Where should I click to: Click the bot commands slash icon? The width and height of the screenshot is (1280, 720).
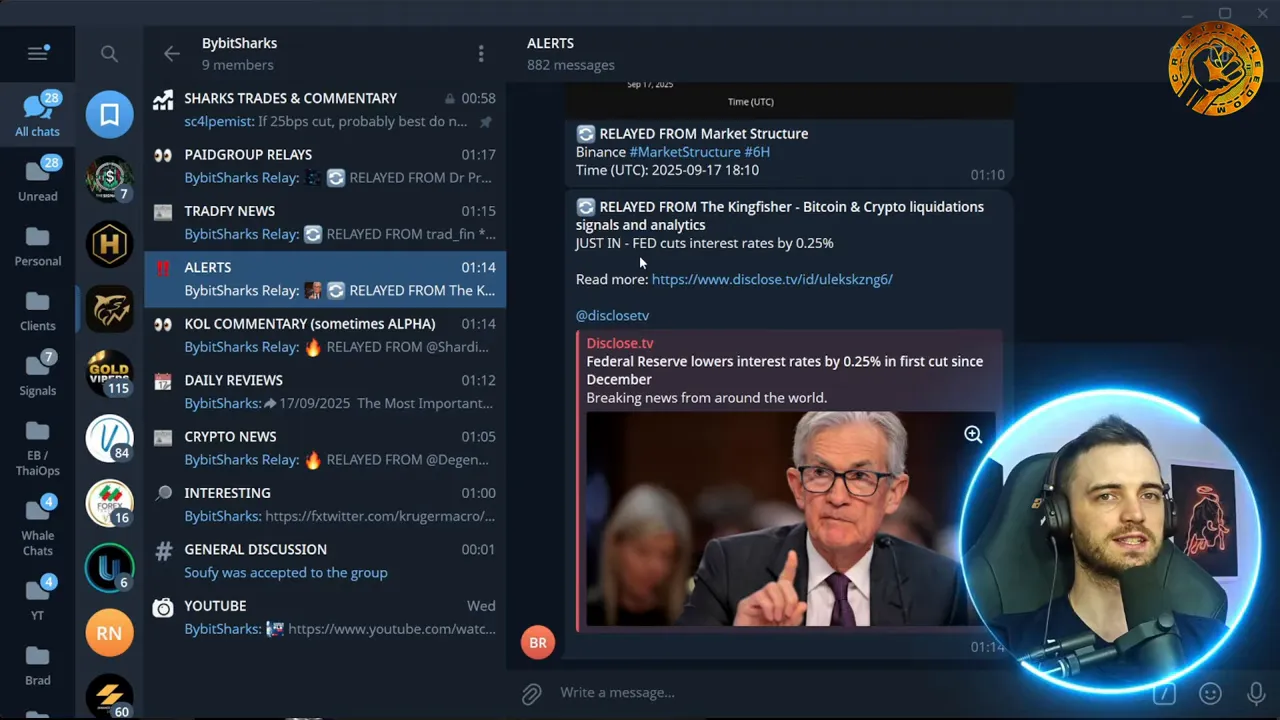coord(1164,693)
